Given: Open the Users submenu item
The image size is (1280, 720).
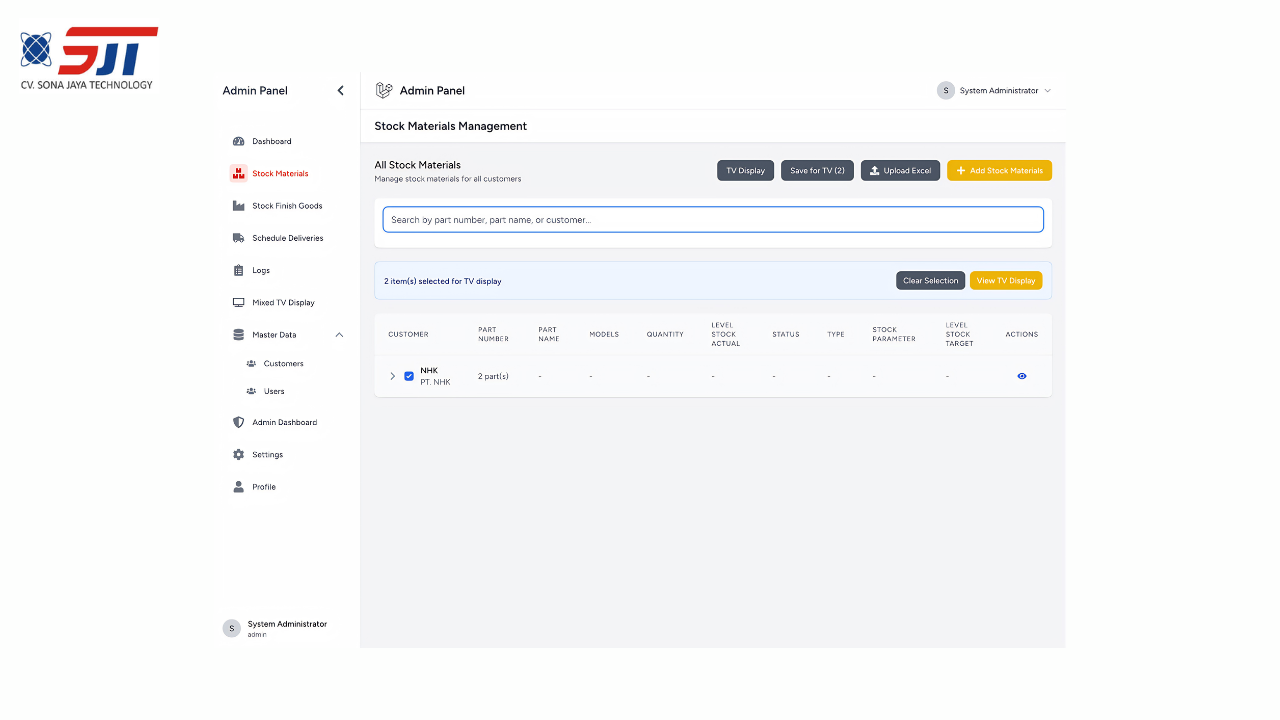Looking at the screenshot, I should click(x=274, y=391).
